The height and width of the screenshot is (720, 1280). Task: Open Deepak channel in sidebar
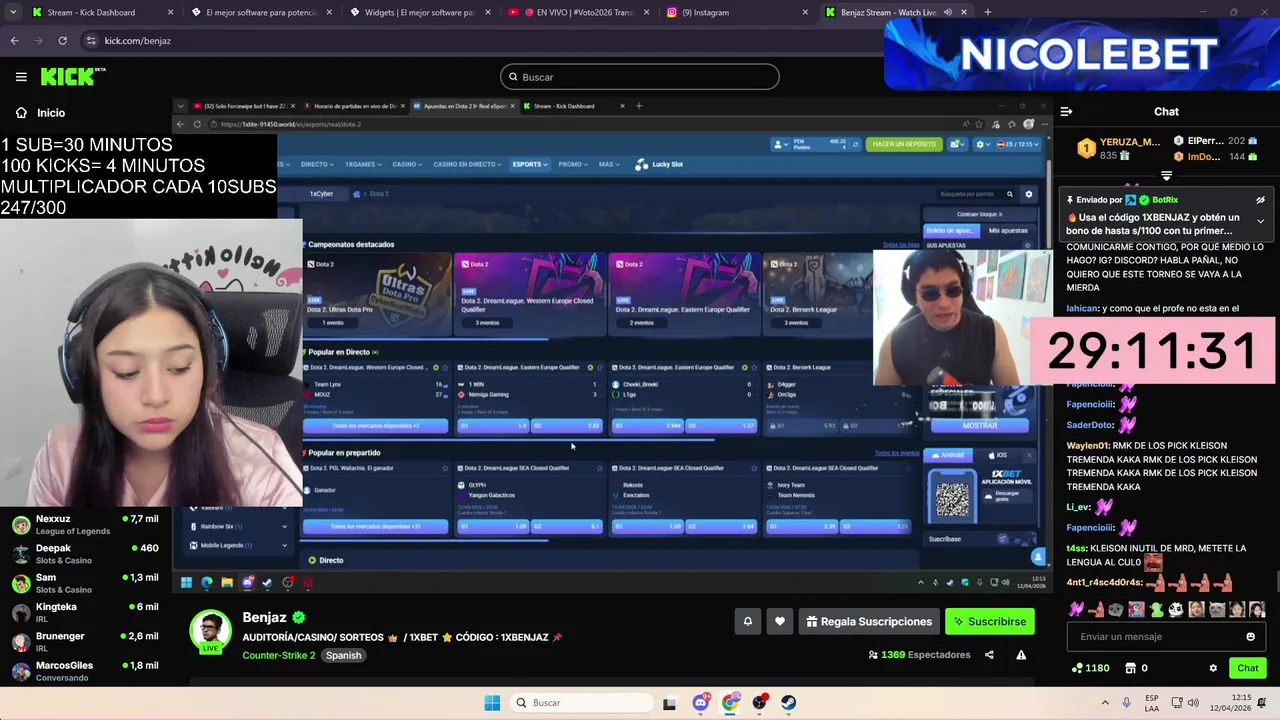tap(84, 554)
